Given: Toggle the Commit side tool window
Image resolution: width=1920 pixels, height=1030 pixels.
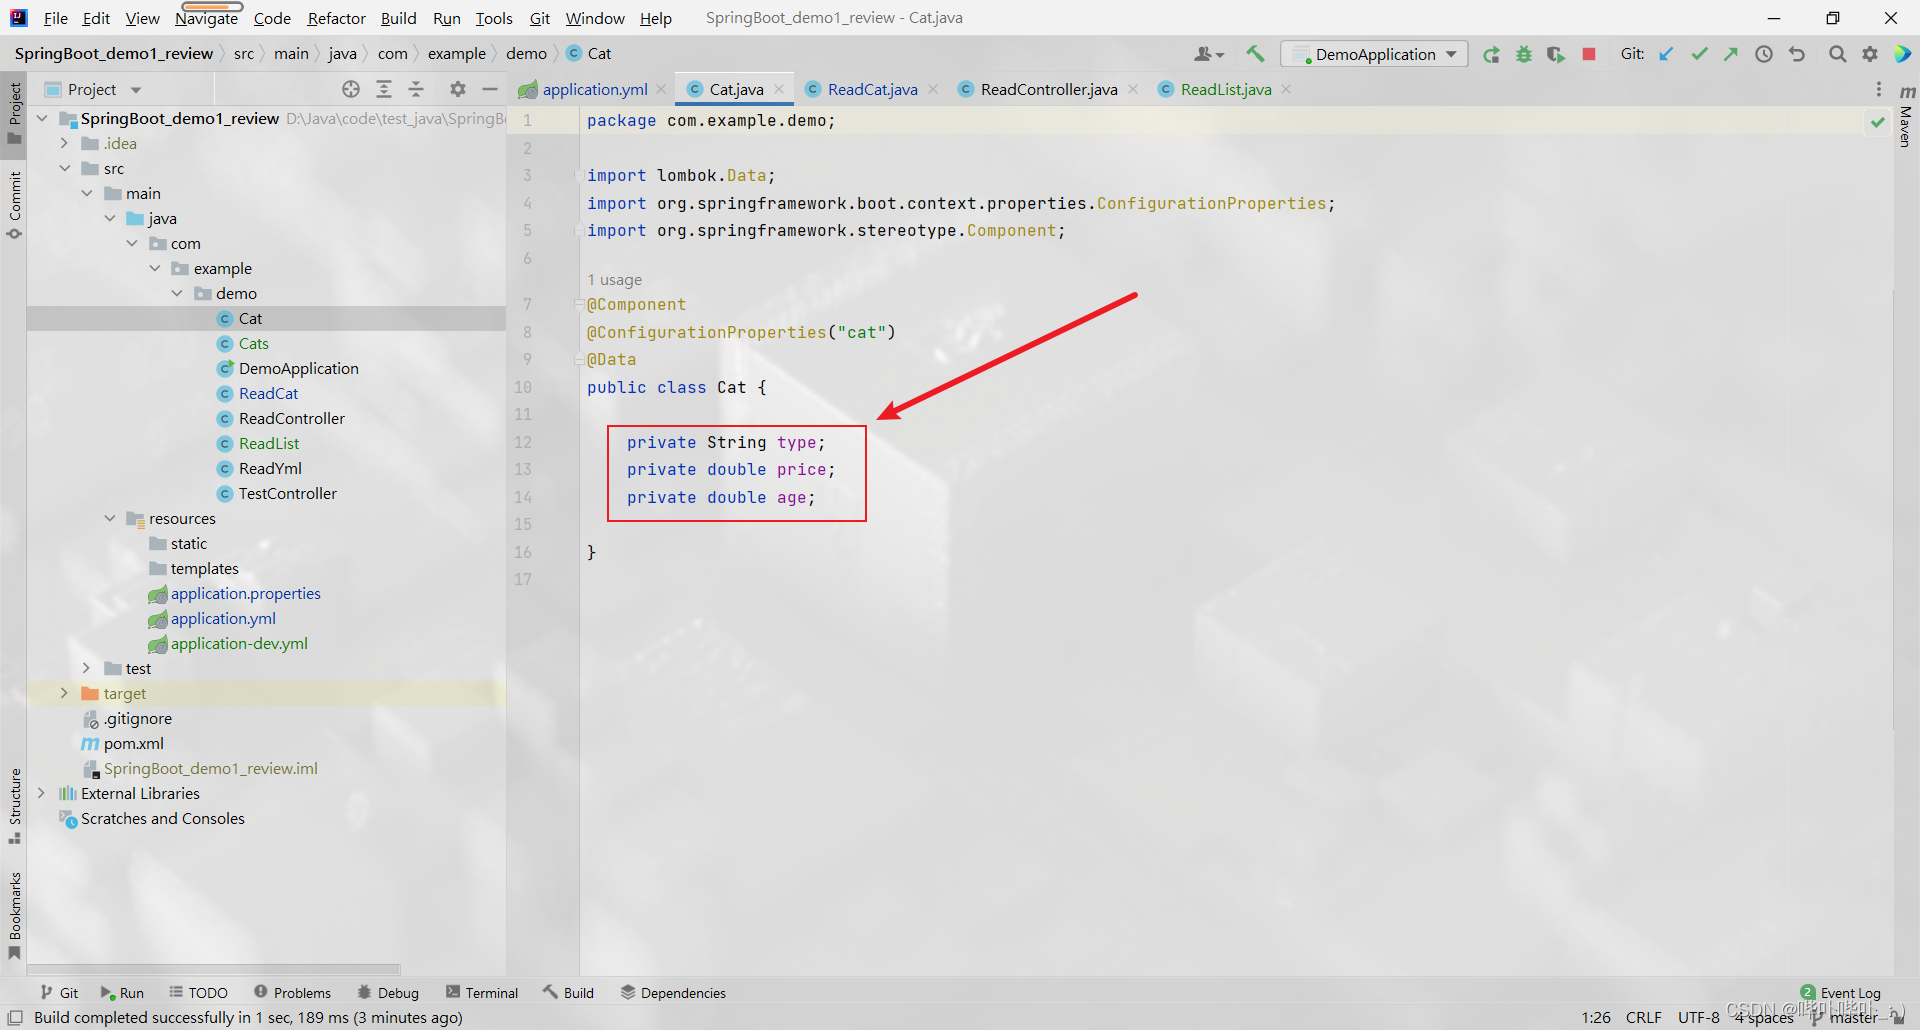Looking at the screenshot, I should tap(14, 206).
